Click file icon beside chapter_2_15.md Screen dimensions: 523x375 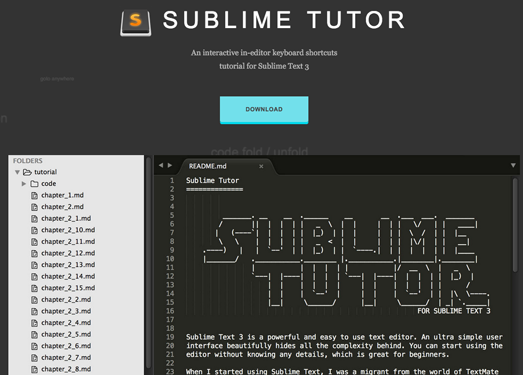34,288
